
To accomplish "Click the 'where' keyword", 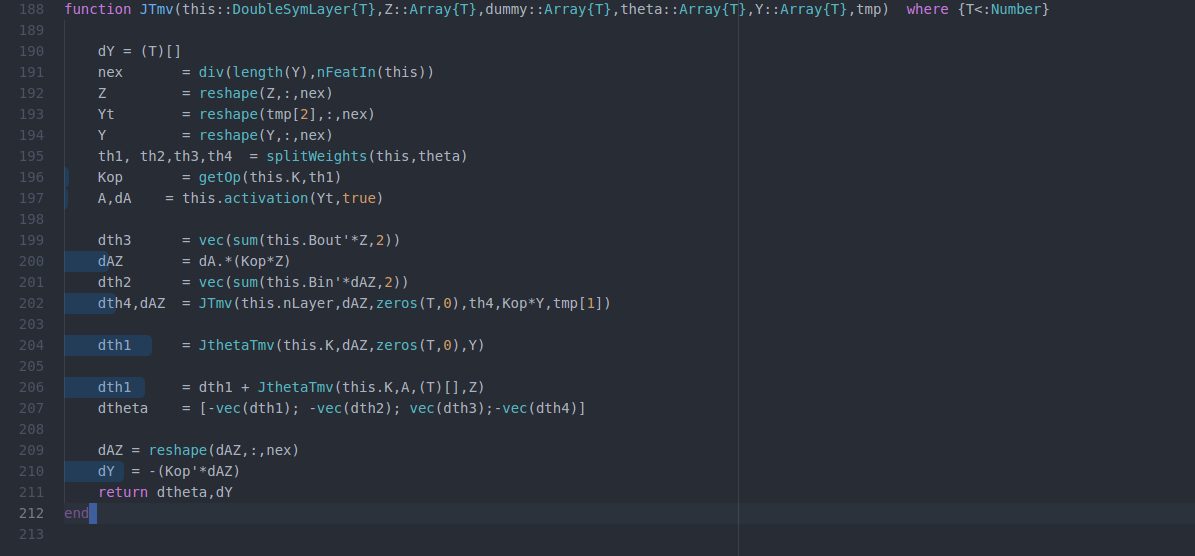I will click(927, 10).
